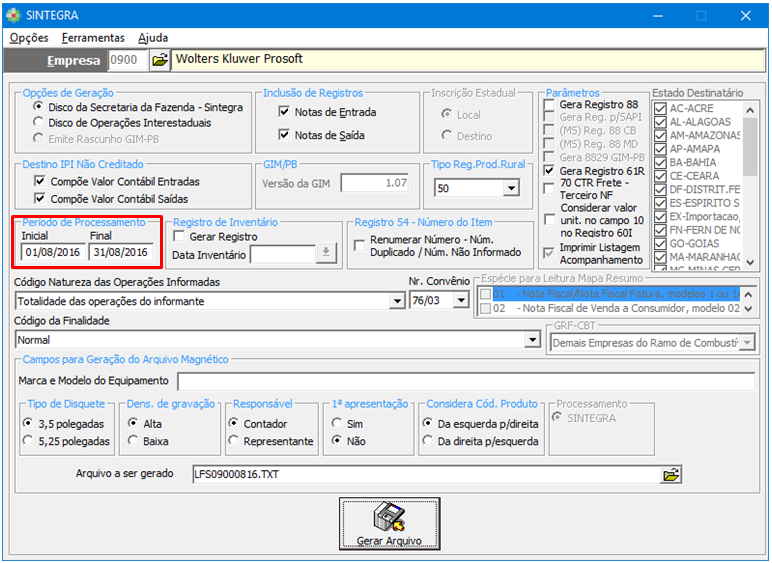Click Arquivo a ser gerado field
Image resolution: width=772 pixels, height=563 pixels.
coord(426,475)
